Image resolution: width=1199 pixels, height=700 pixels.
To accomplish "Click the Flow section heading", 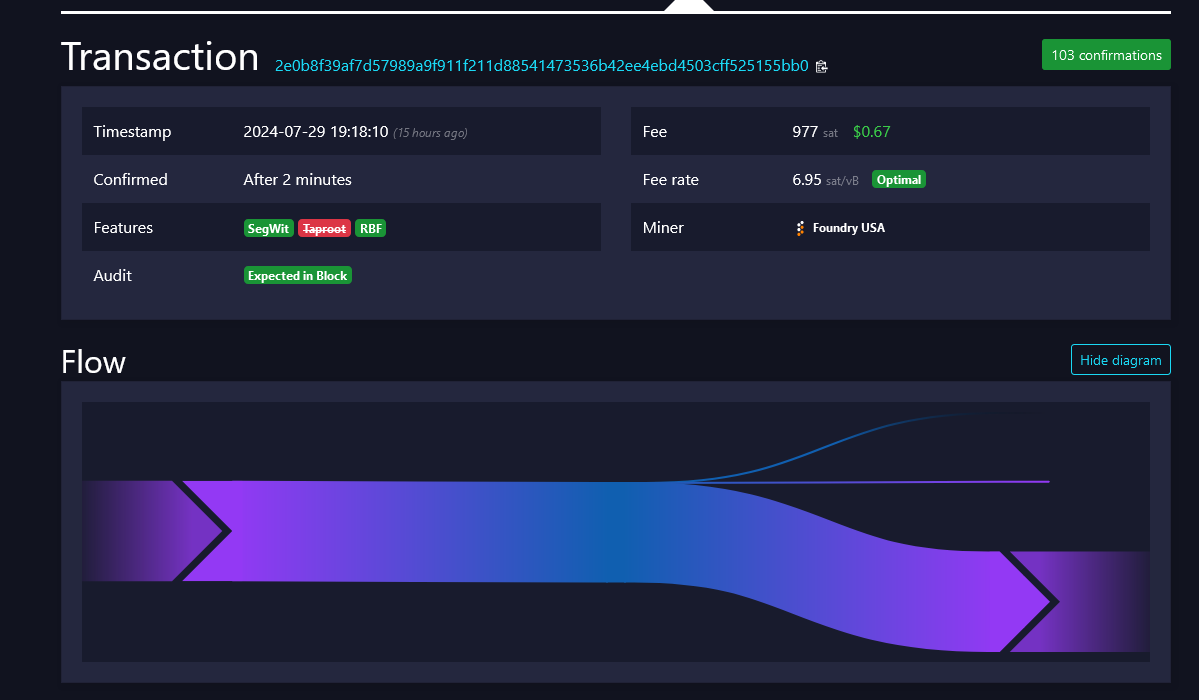I will pyautogui.click(x=93, y=362).
